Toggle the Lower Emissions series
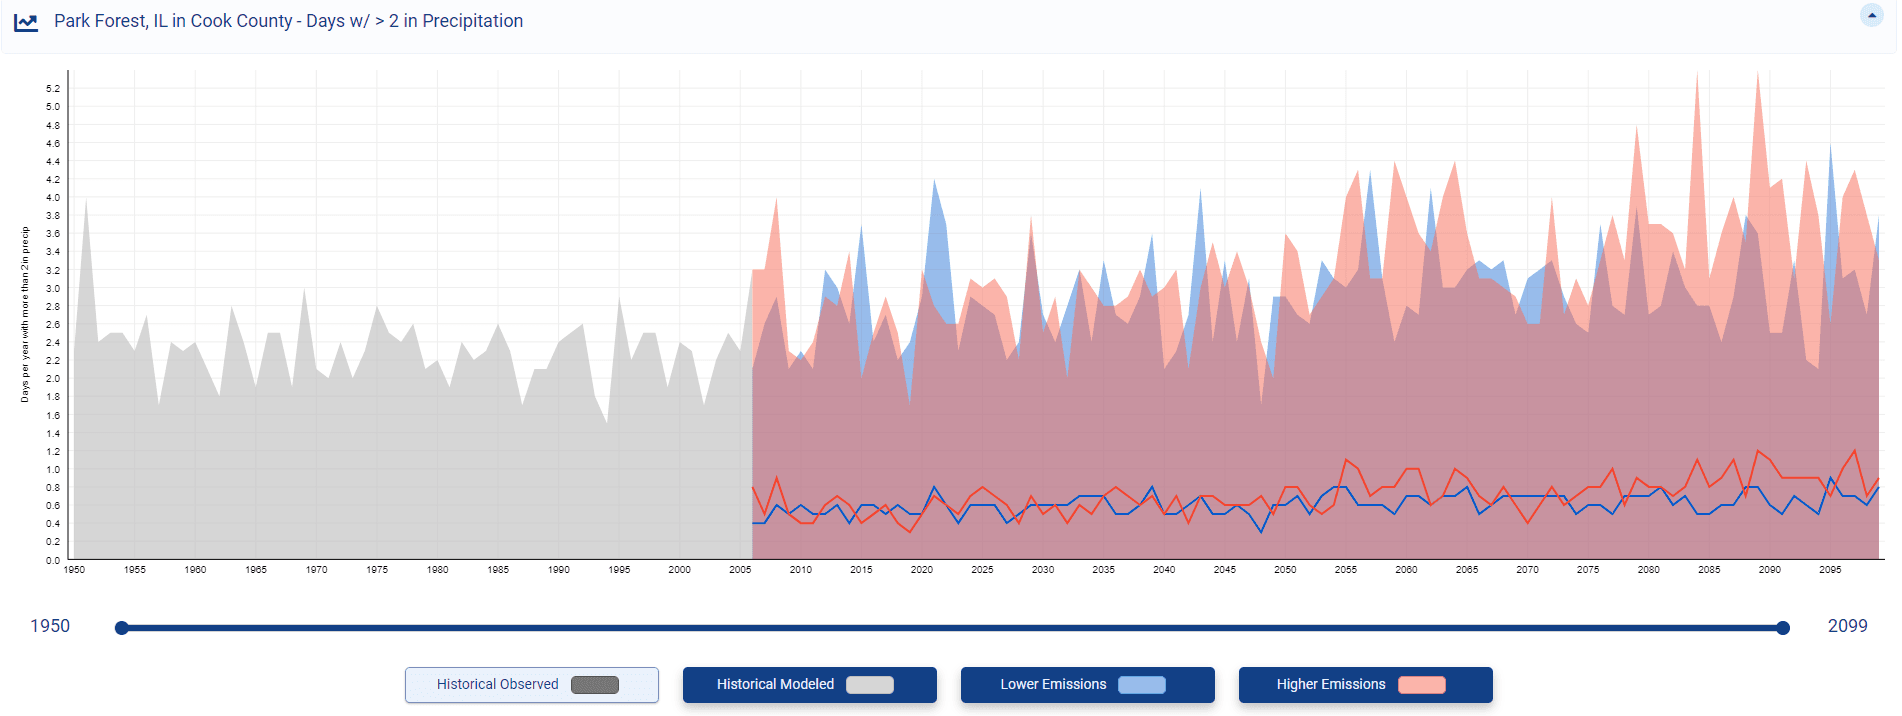The image size is (1902, 716). point(1053,685)
